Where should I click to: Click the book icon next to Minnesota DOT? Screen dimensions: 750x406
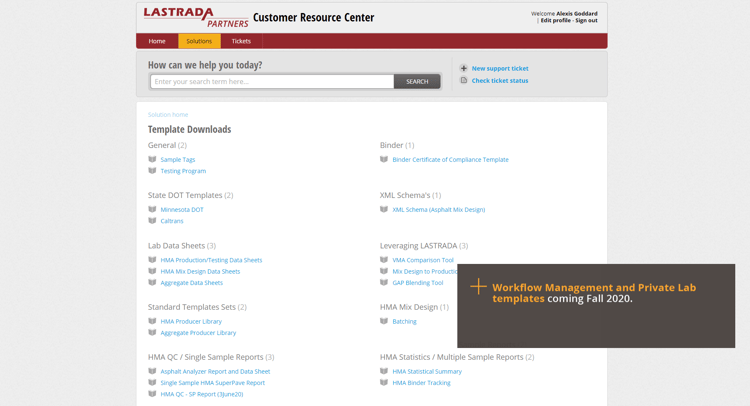[x=152, y=209]
